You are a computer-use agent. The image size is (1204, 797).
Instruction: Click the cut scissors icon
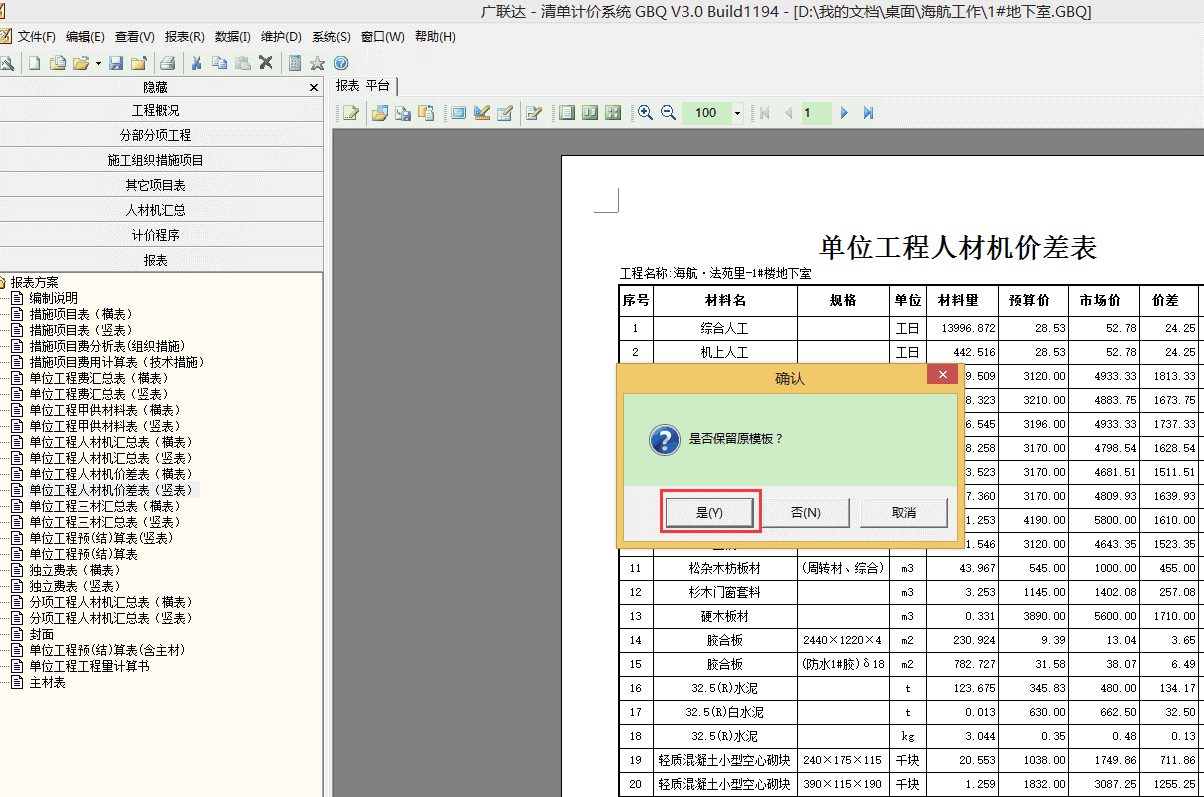pyautogui.click(x=197, y=63)
